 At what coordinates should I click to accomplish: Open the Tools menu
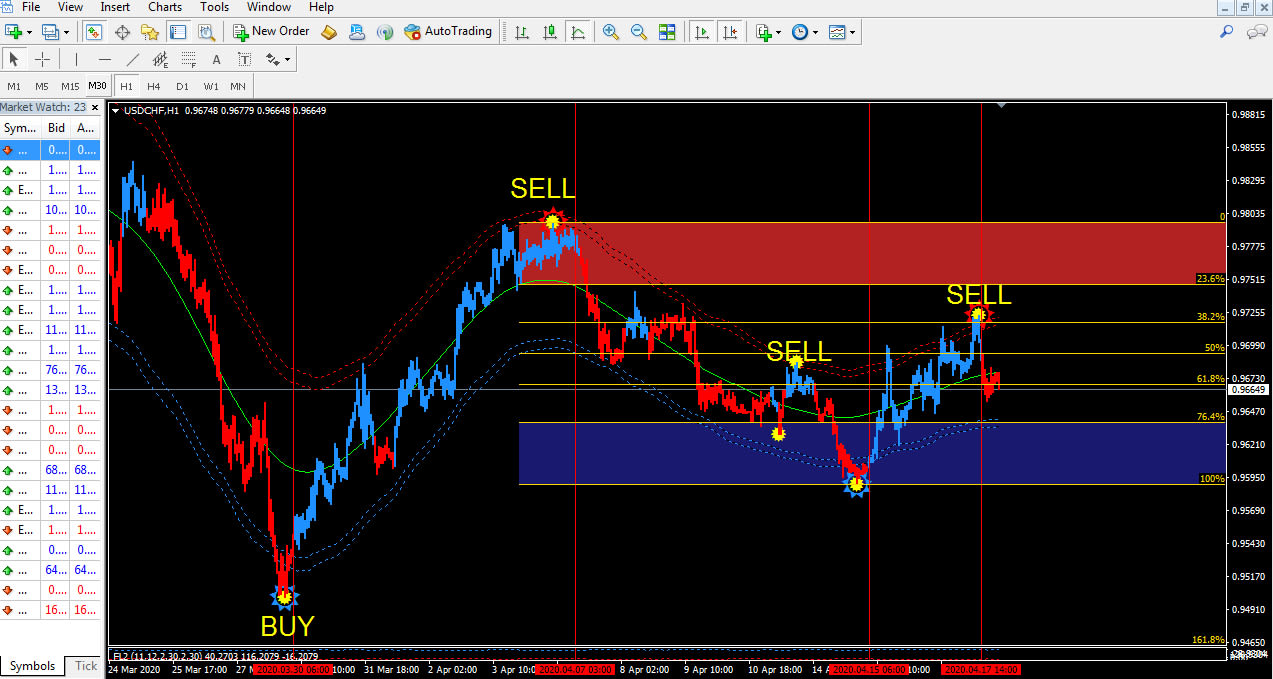[x=214, y=7]
